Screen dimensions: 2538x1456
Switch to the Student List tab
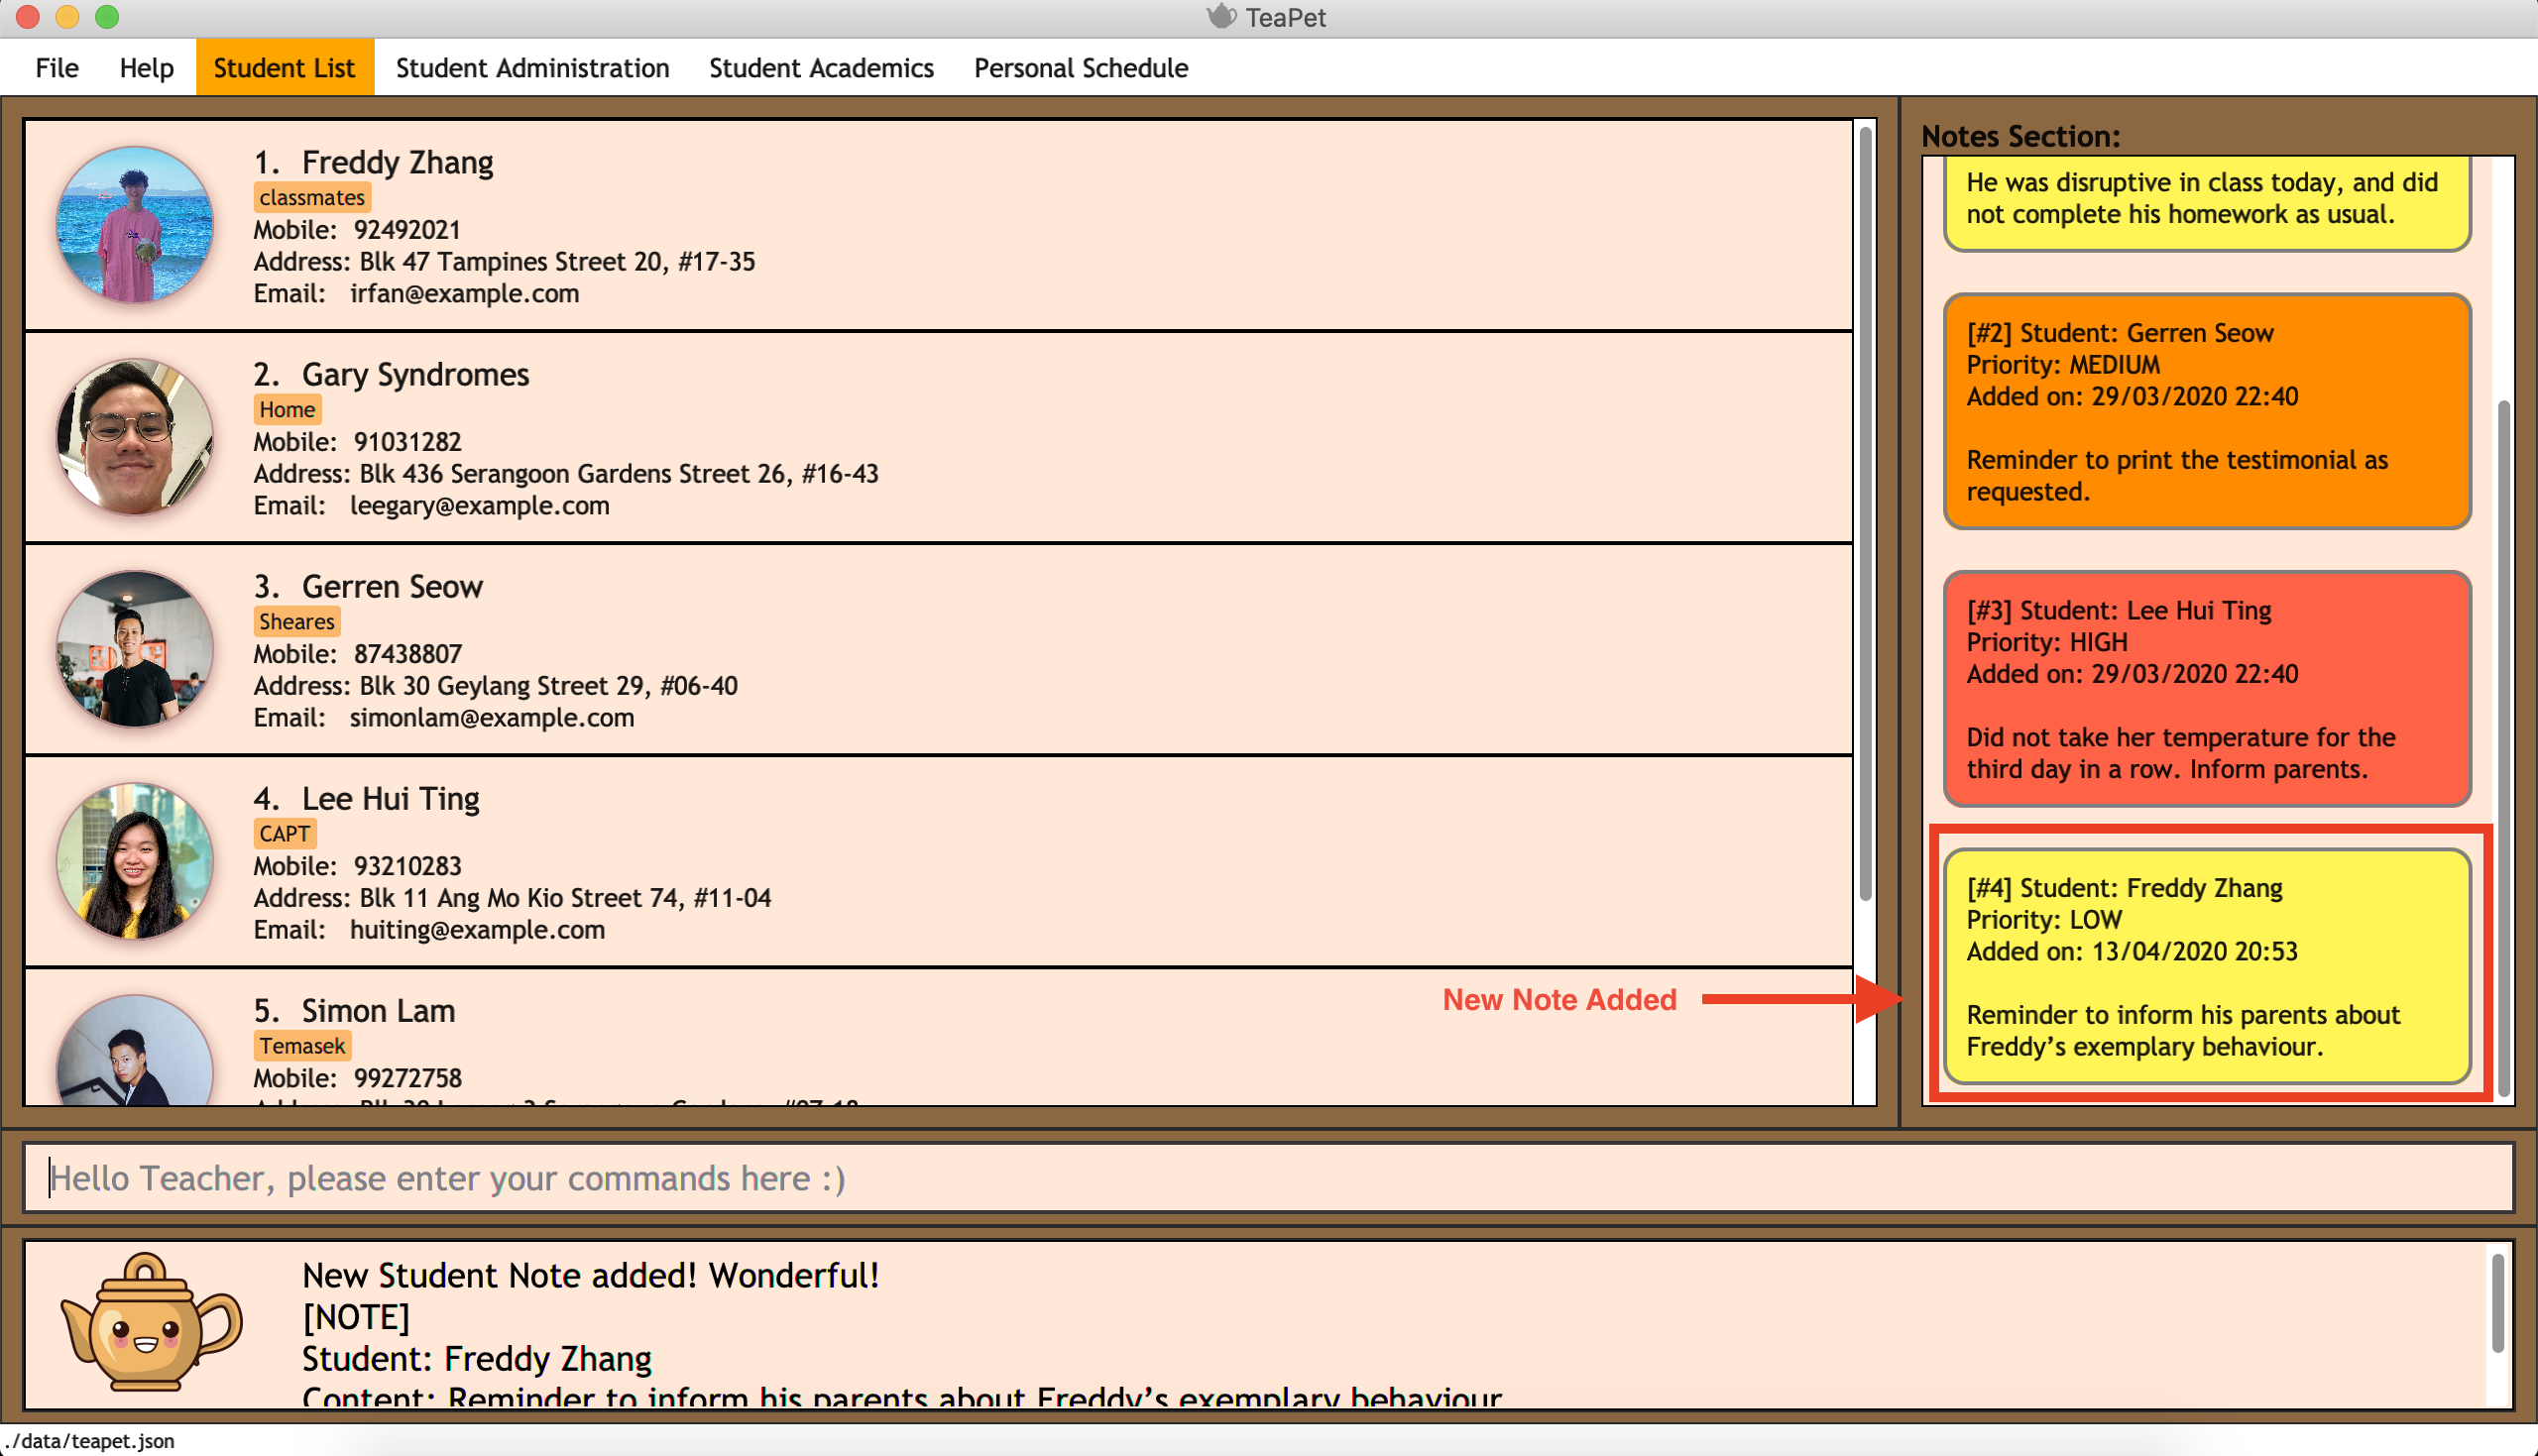(284, 68)
